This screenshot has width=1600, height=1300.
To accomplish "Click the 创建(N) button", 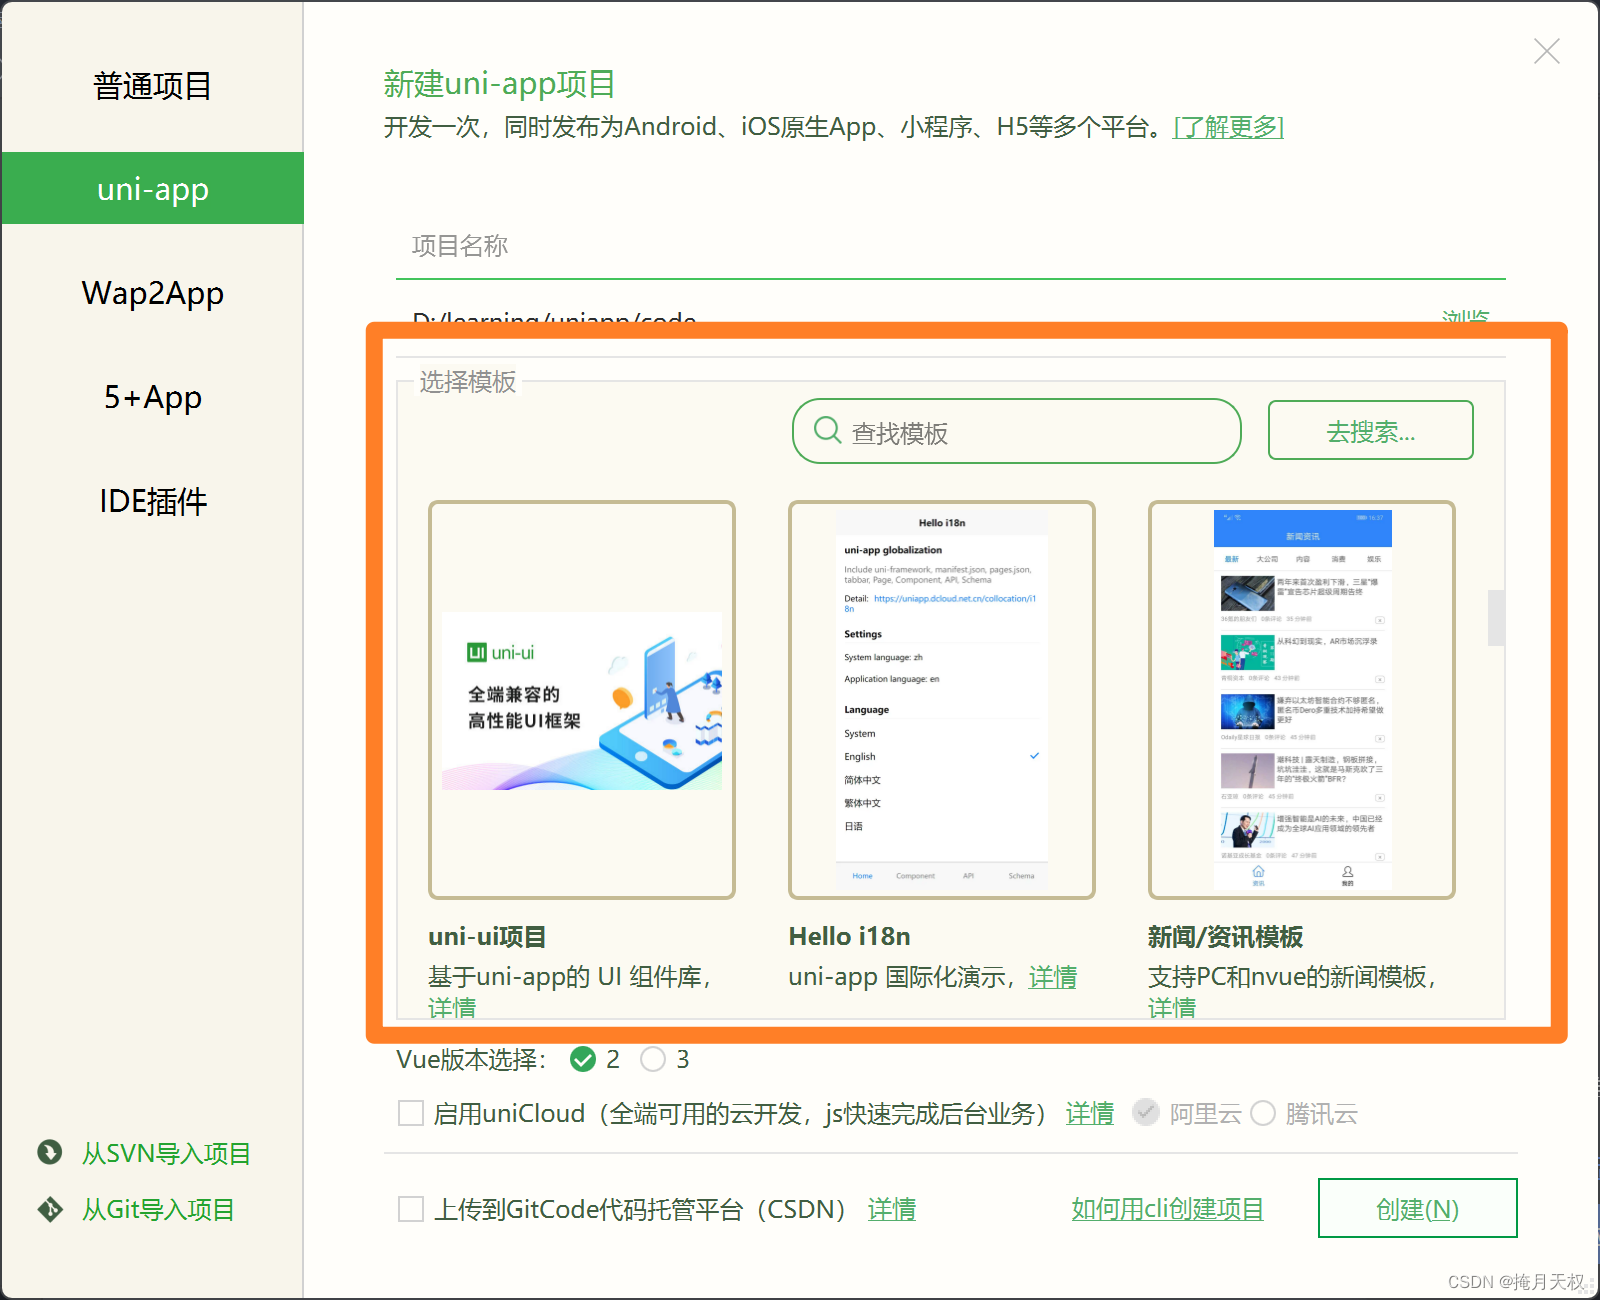I will tap(1417, 1208).
